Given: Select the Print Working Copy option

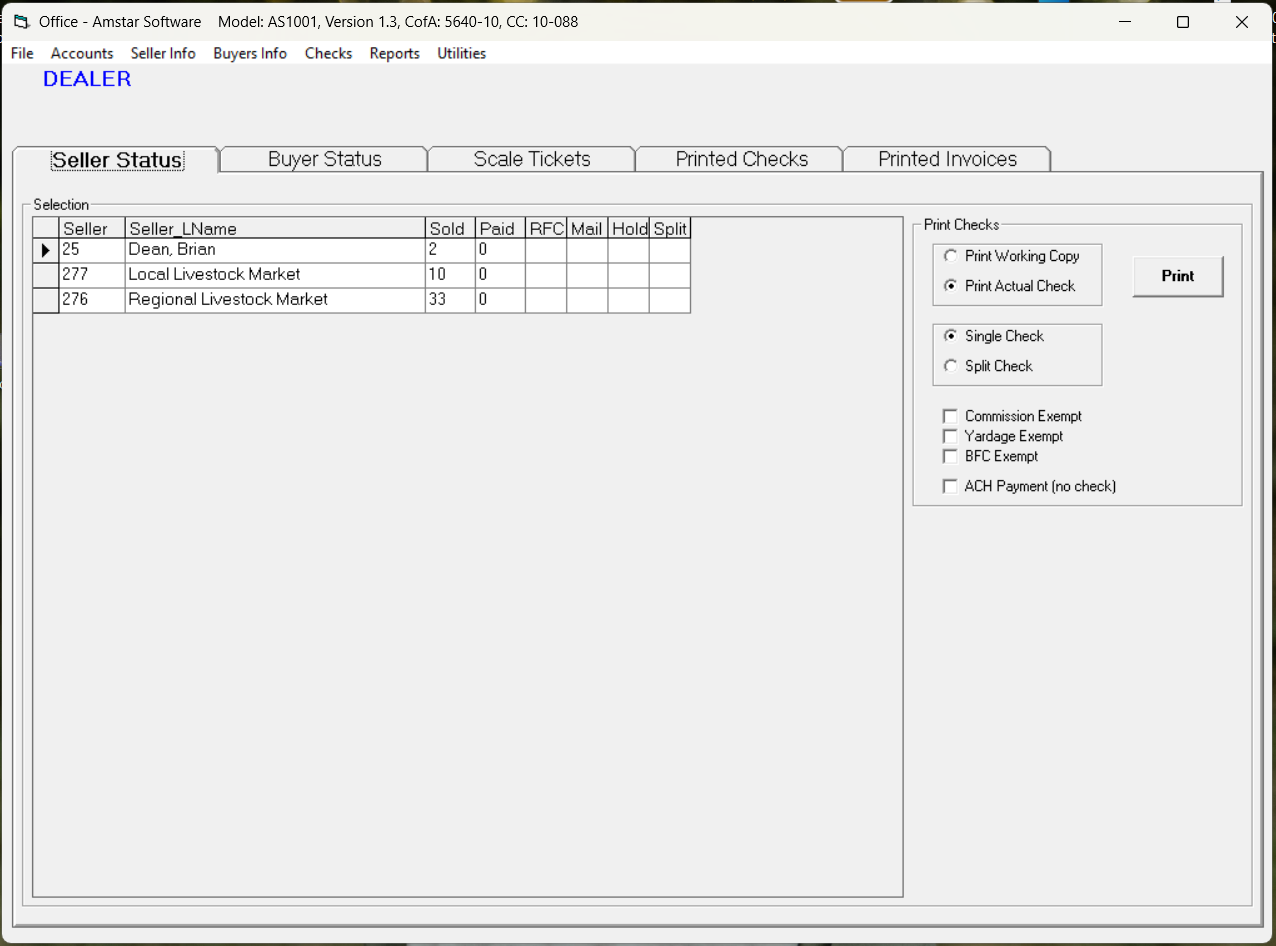Looking at the screenshot, I should [950, 255].
